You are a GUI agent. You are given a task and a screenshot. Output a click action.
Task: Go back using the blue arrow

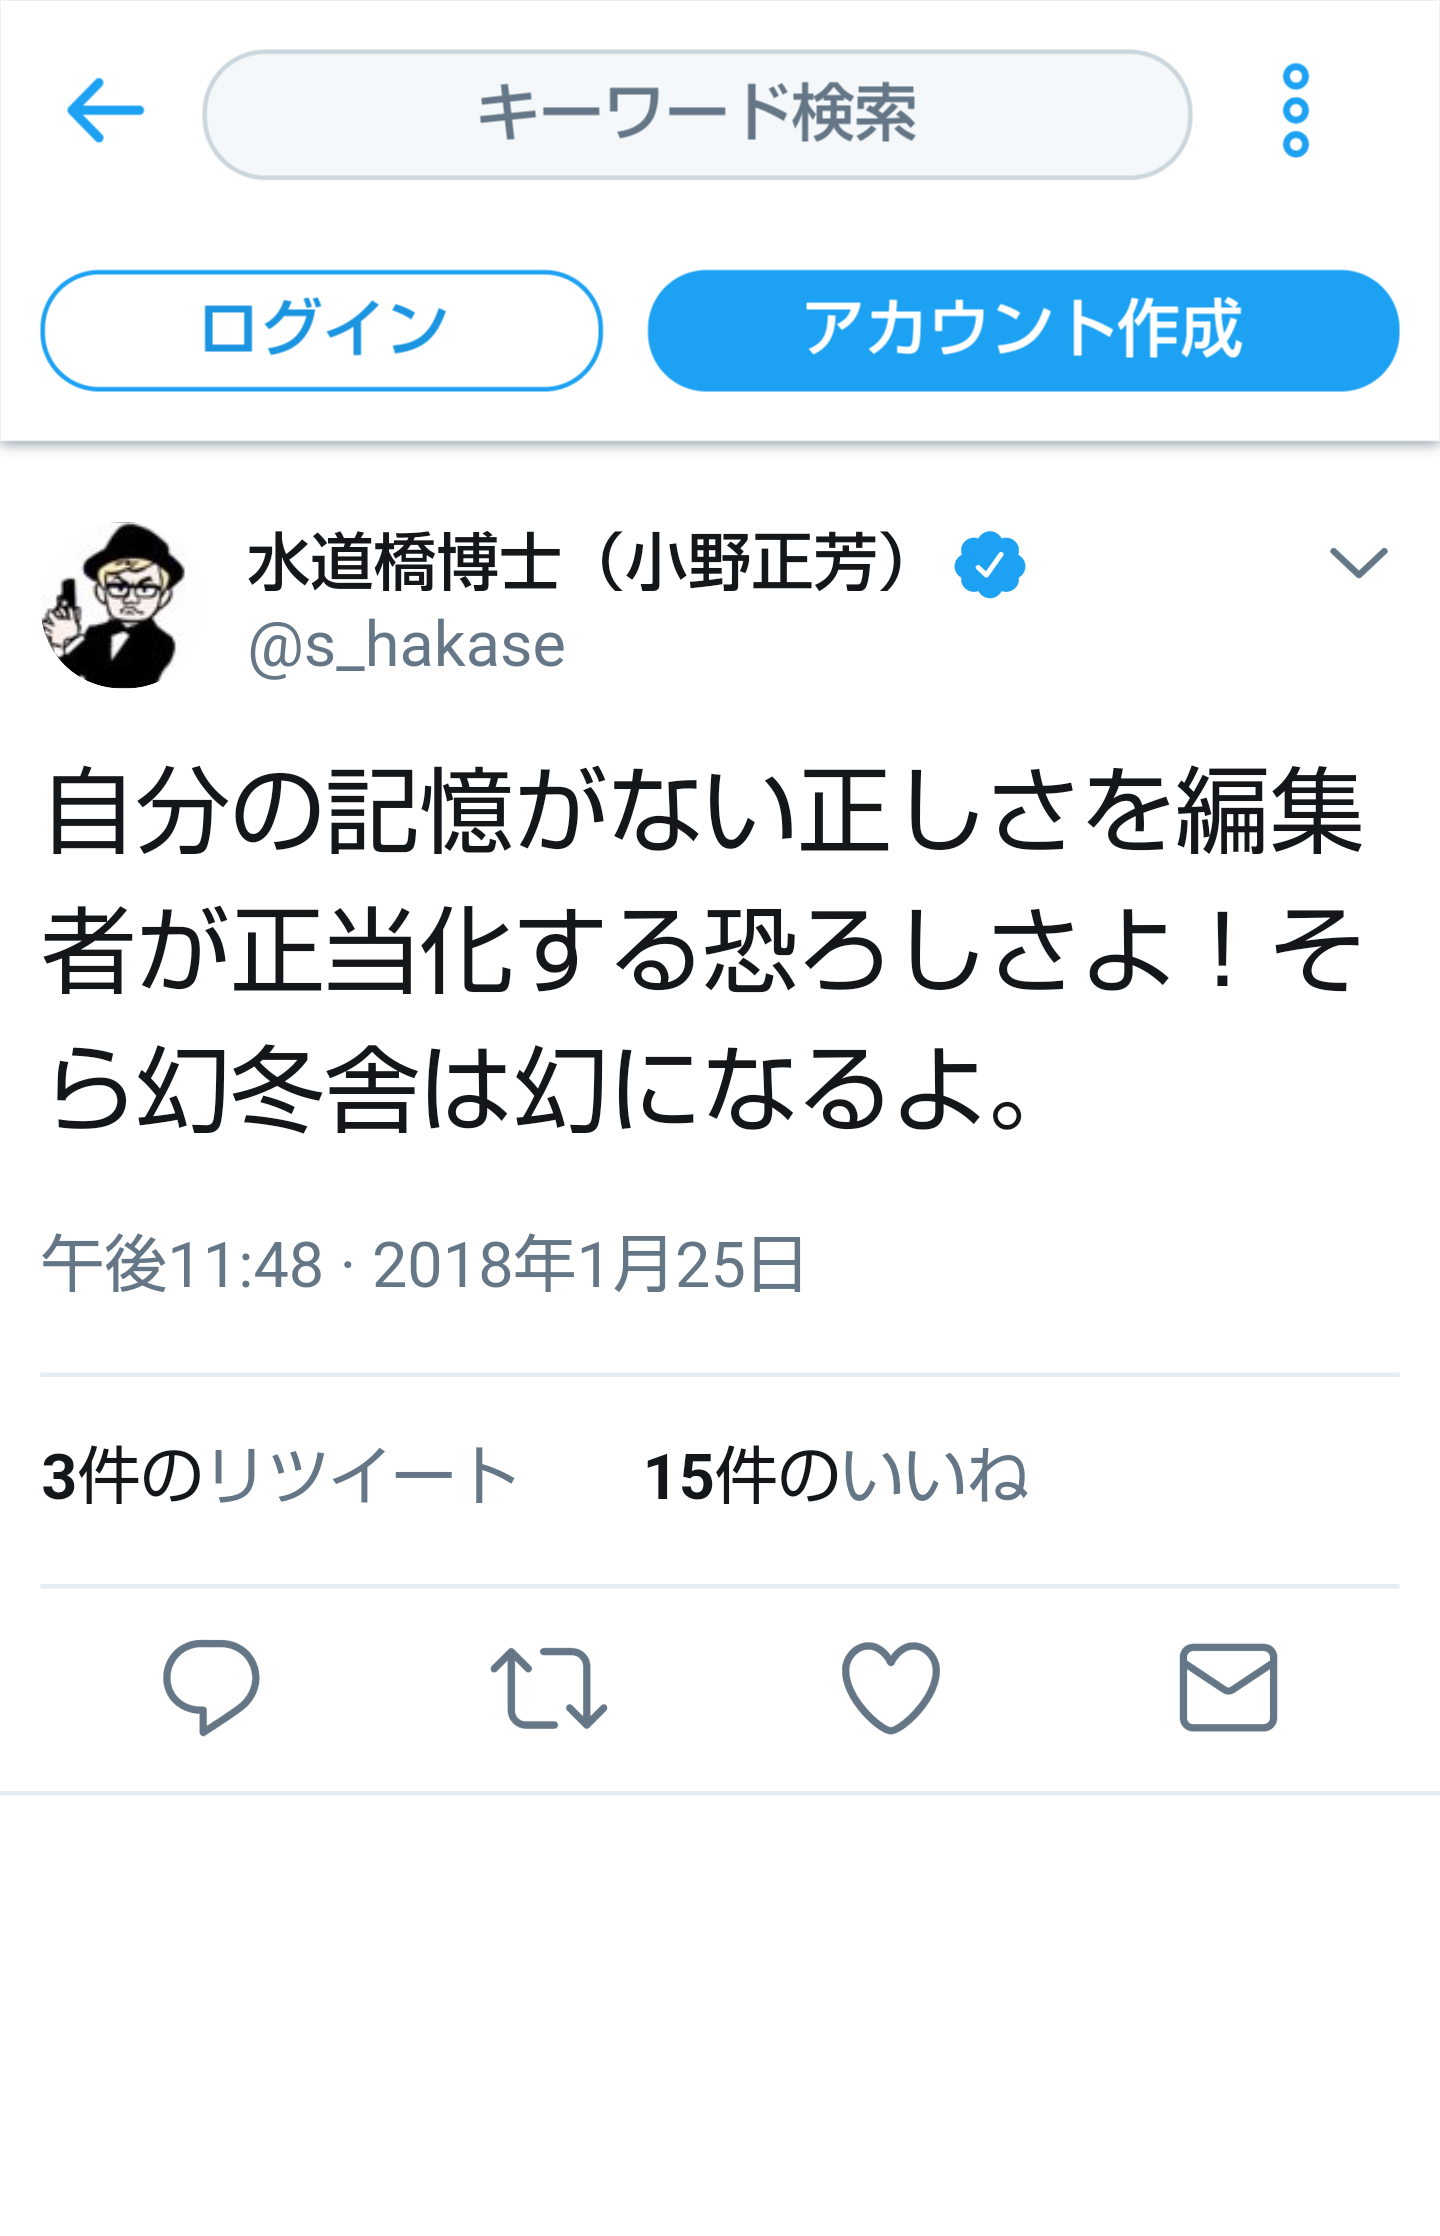click(105, 111)
